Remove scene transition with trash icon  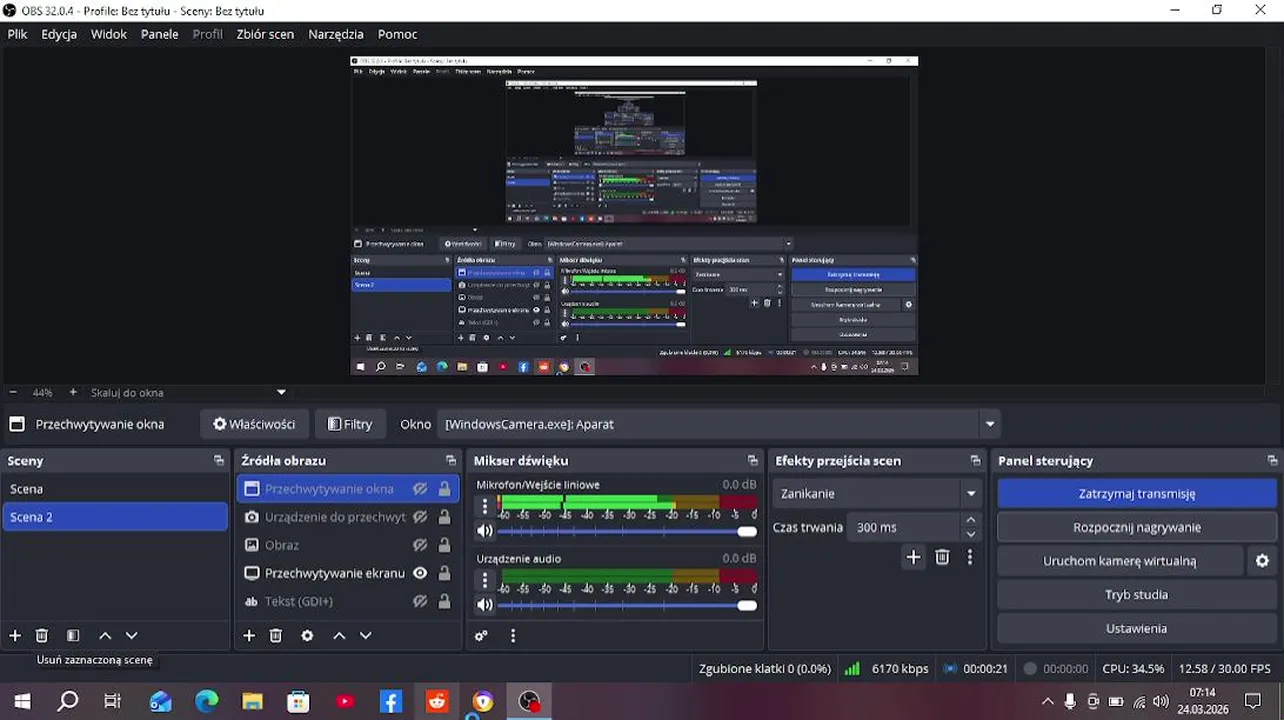(x=942, y=557)
